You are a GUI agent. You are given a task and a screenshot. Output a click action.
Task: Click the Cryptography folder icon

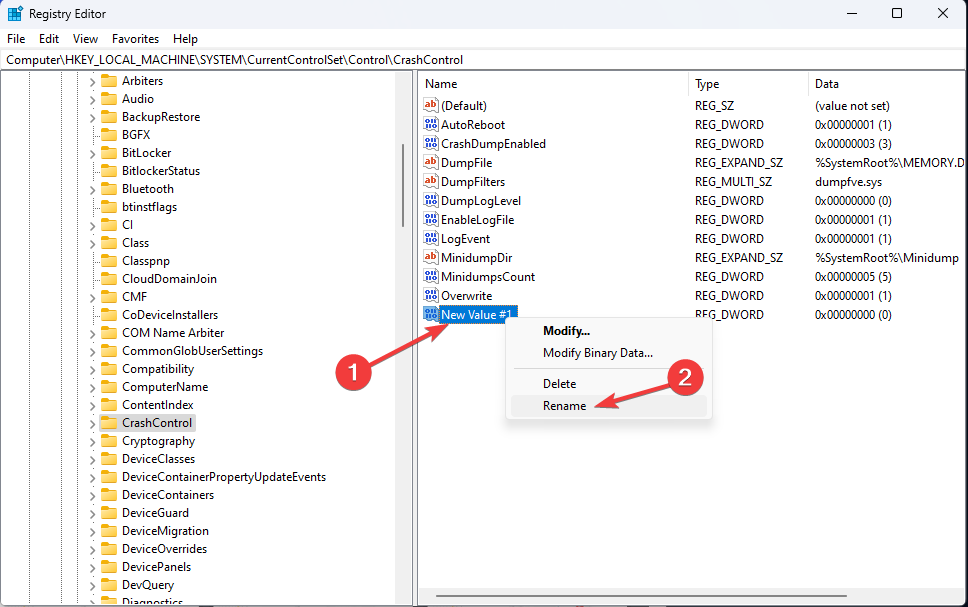(x=109, y=441)
